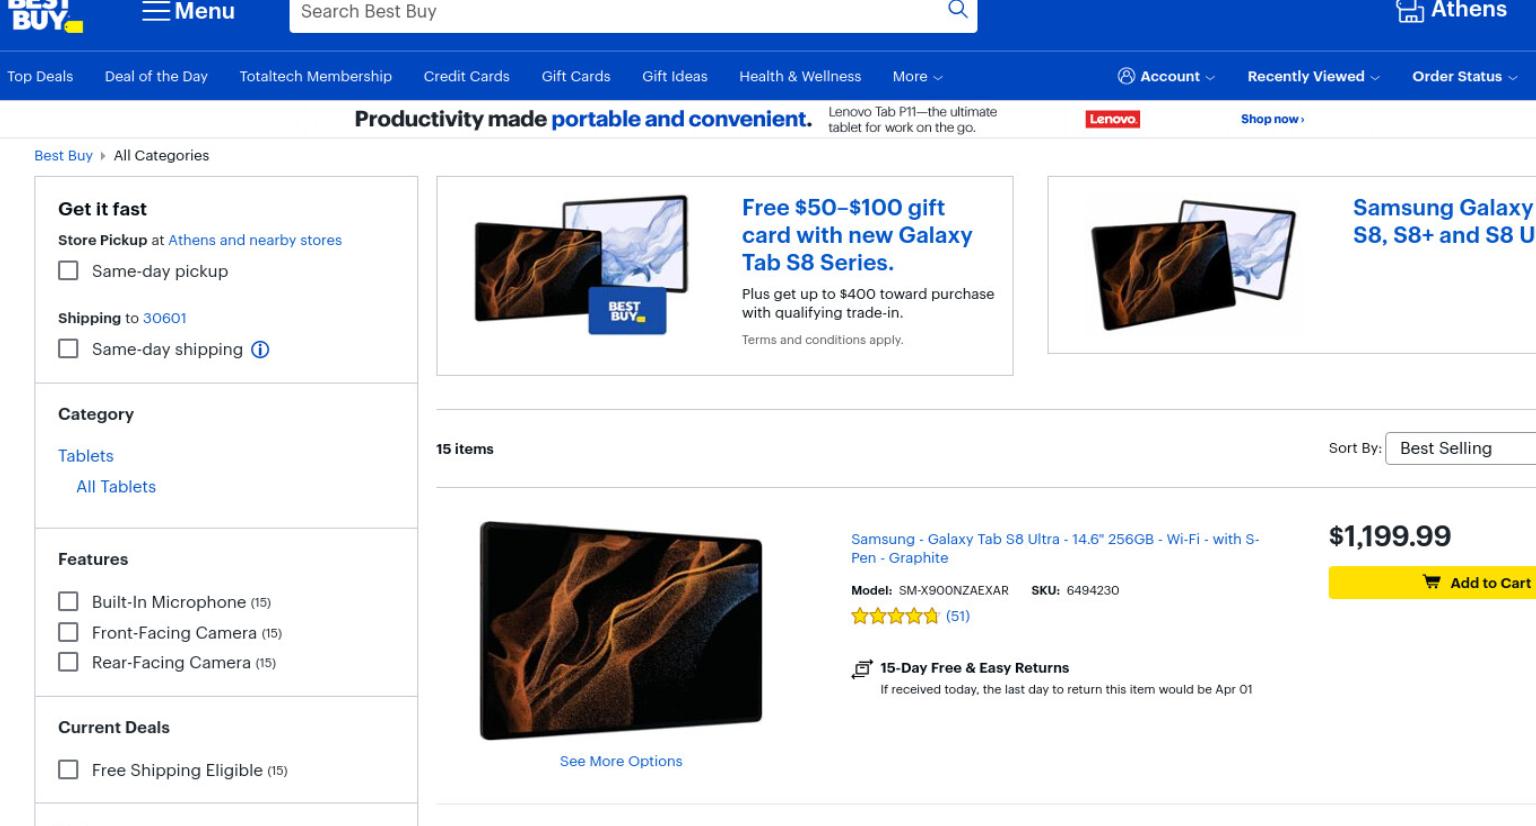Open Top Deals
The image size is (1536, 826).
pos(40,76)
